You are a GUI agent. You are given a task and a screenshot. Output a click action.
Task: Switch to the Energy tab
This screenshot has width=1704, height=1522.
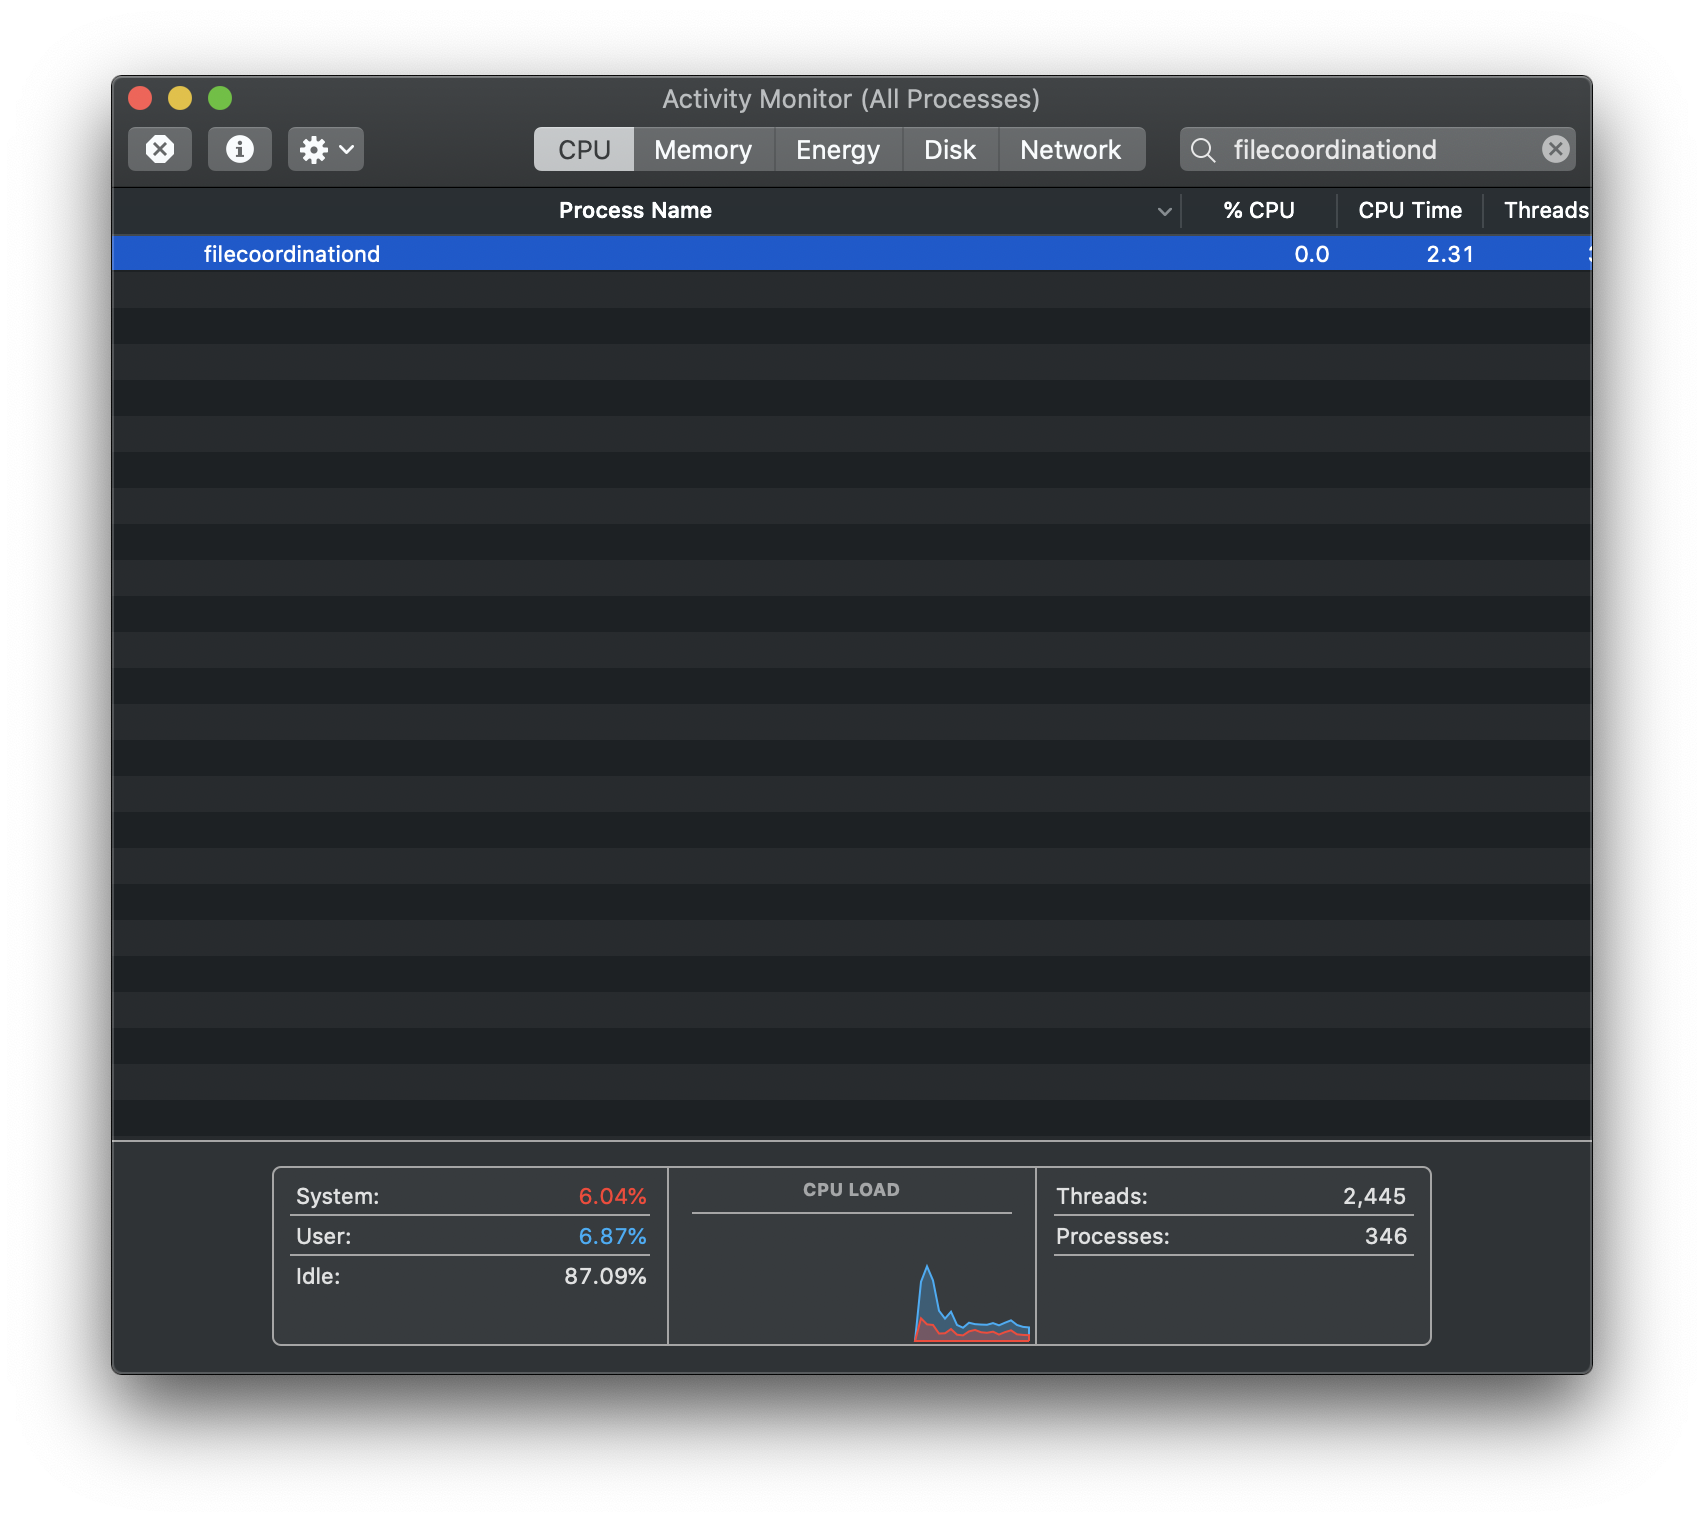point(838,149)
